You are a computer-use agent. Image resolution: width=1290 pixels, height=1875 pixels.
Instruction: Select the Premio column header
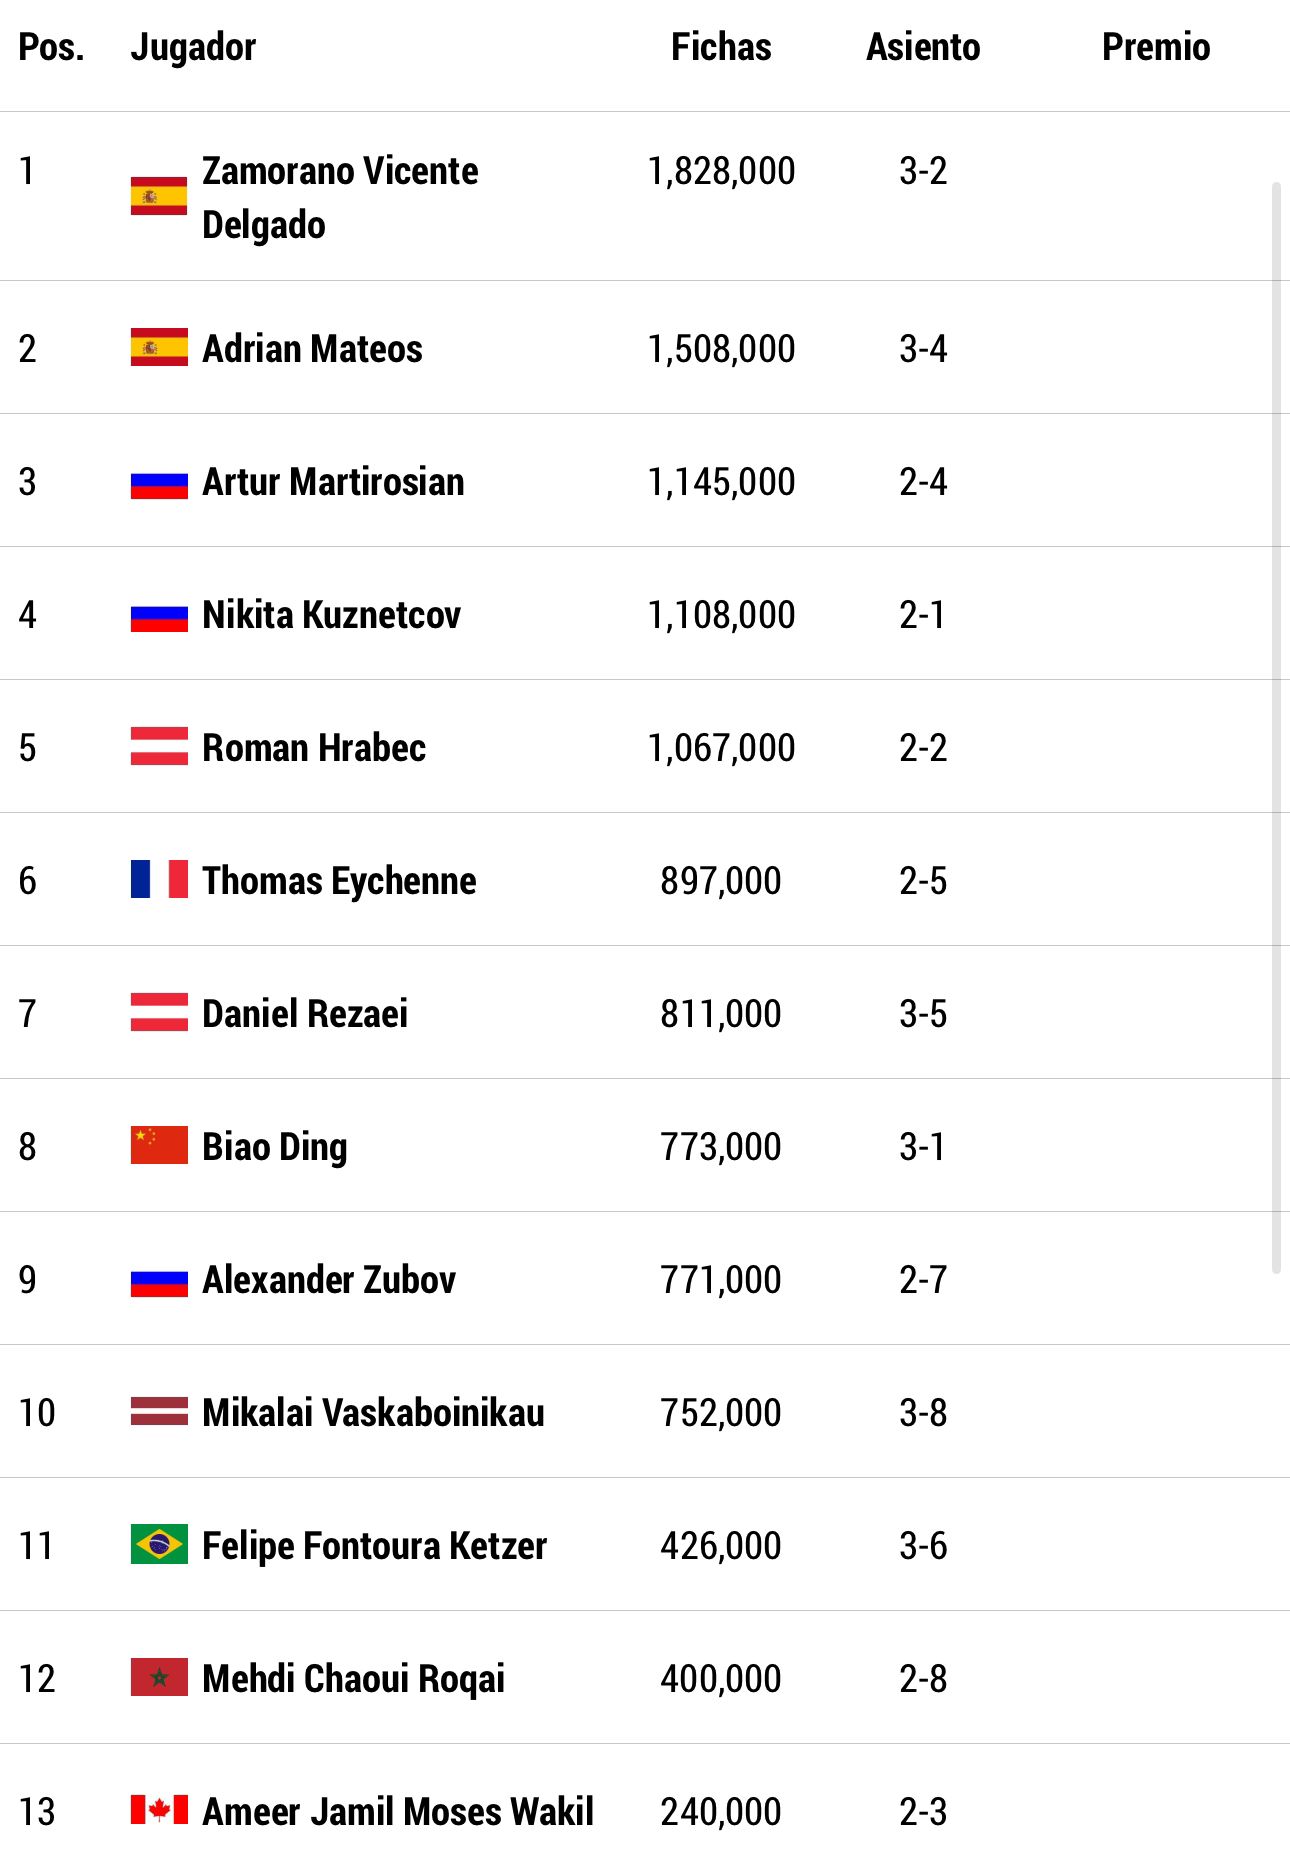1156,47
